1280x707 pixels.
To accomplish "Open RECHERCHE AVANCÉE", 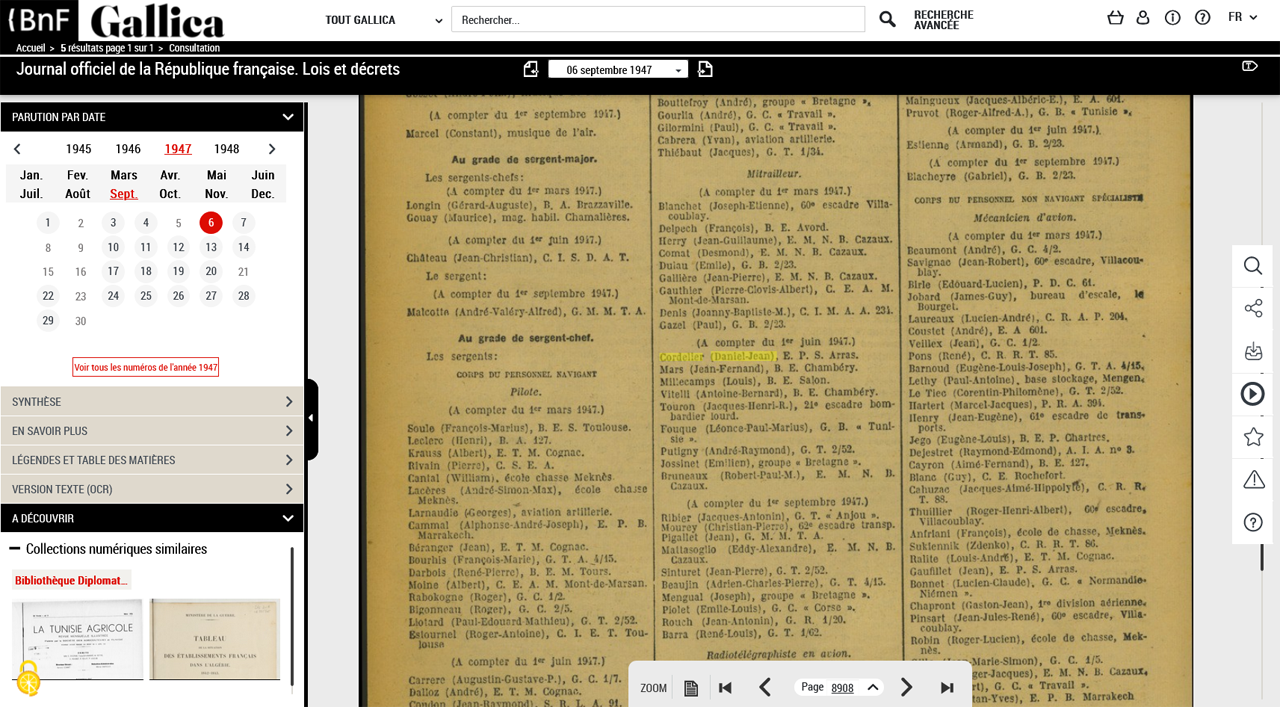I will point(943,20).
